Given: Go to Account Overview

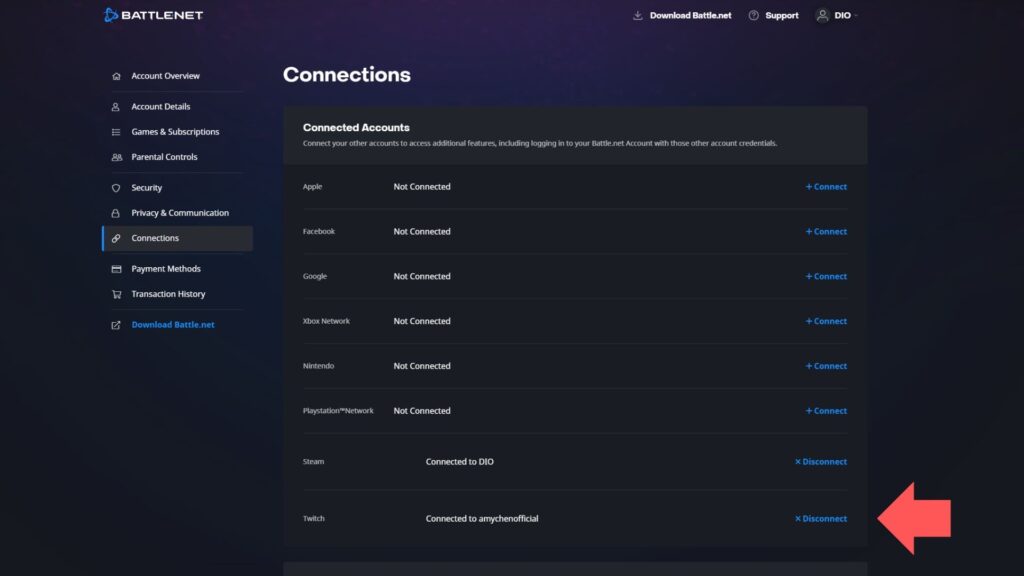Looking at the screenshot, I should click(x=165, y=75).
